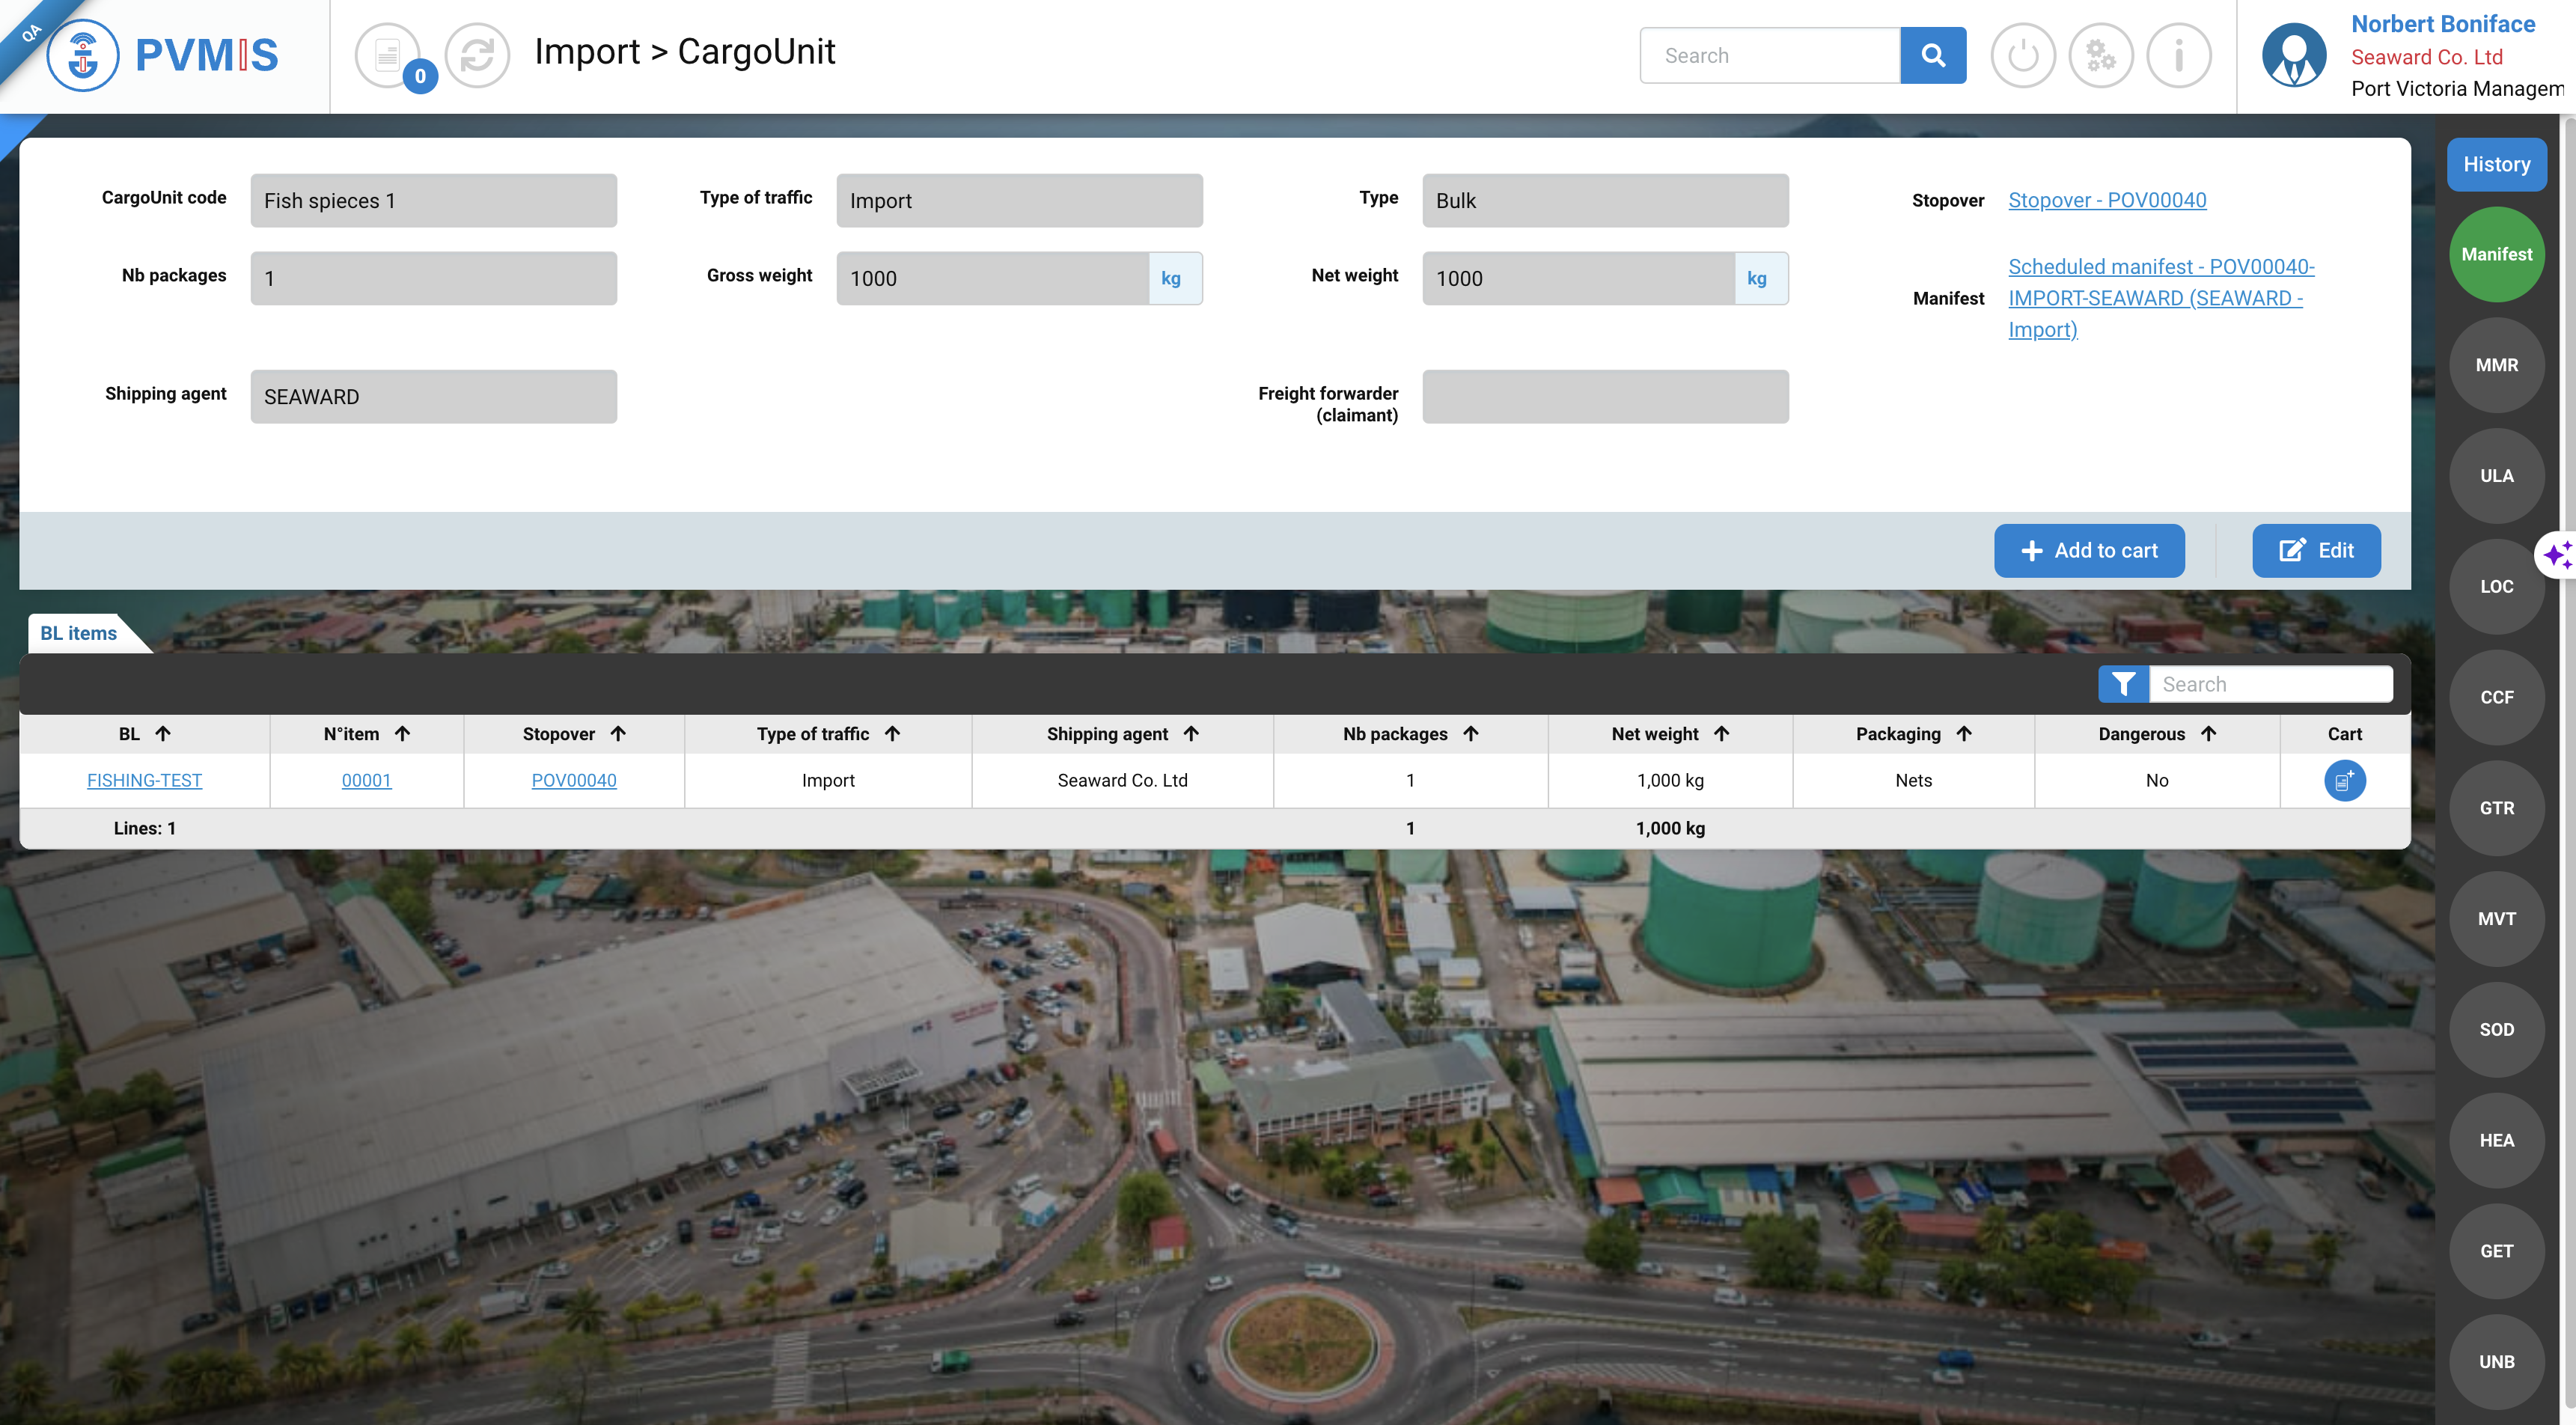
Task: Click the info circle icon
Action: click(x=2178, y=55)
